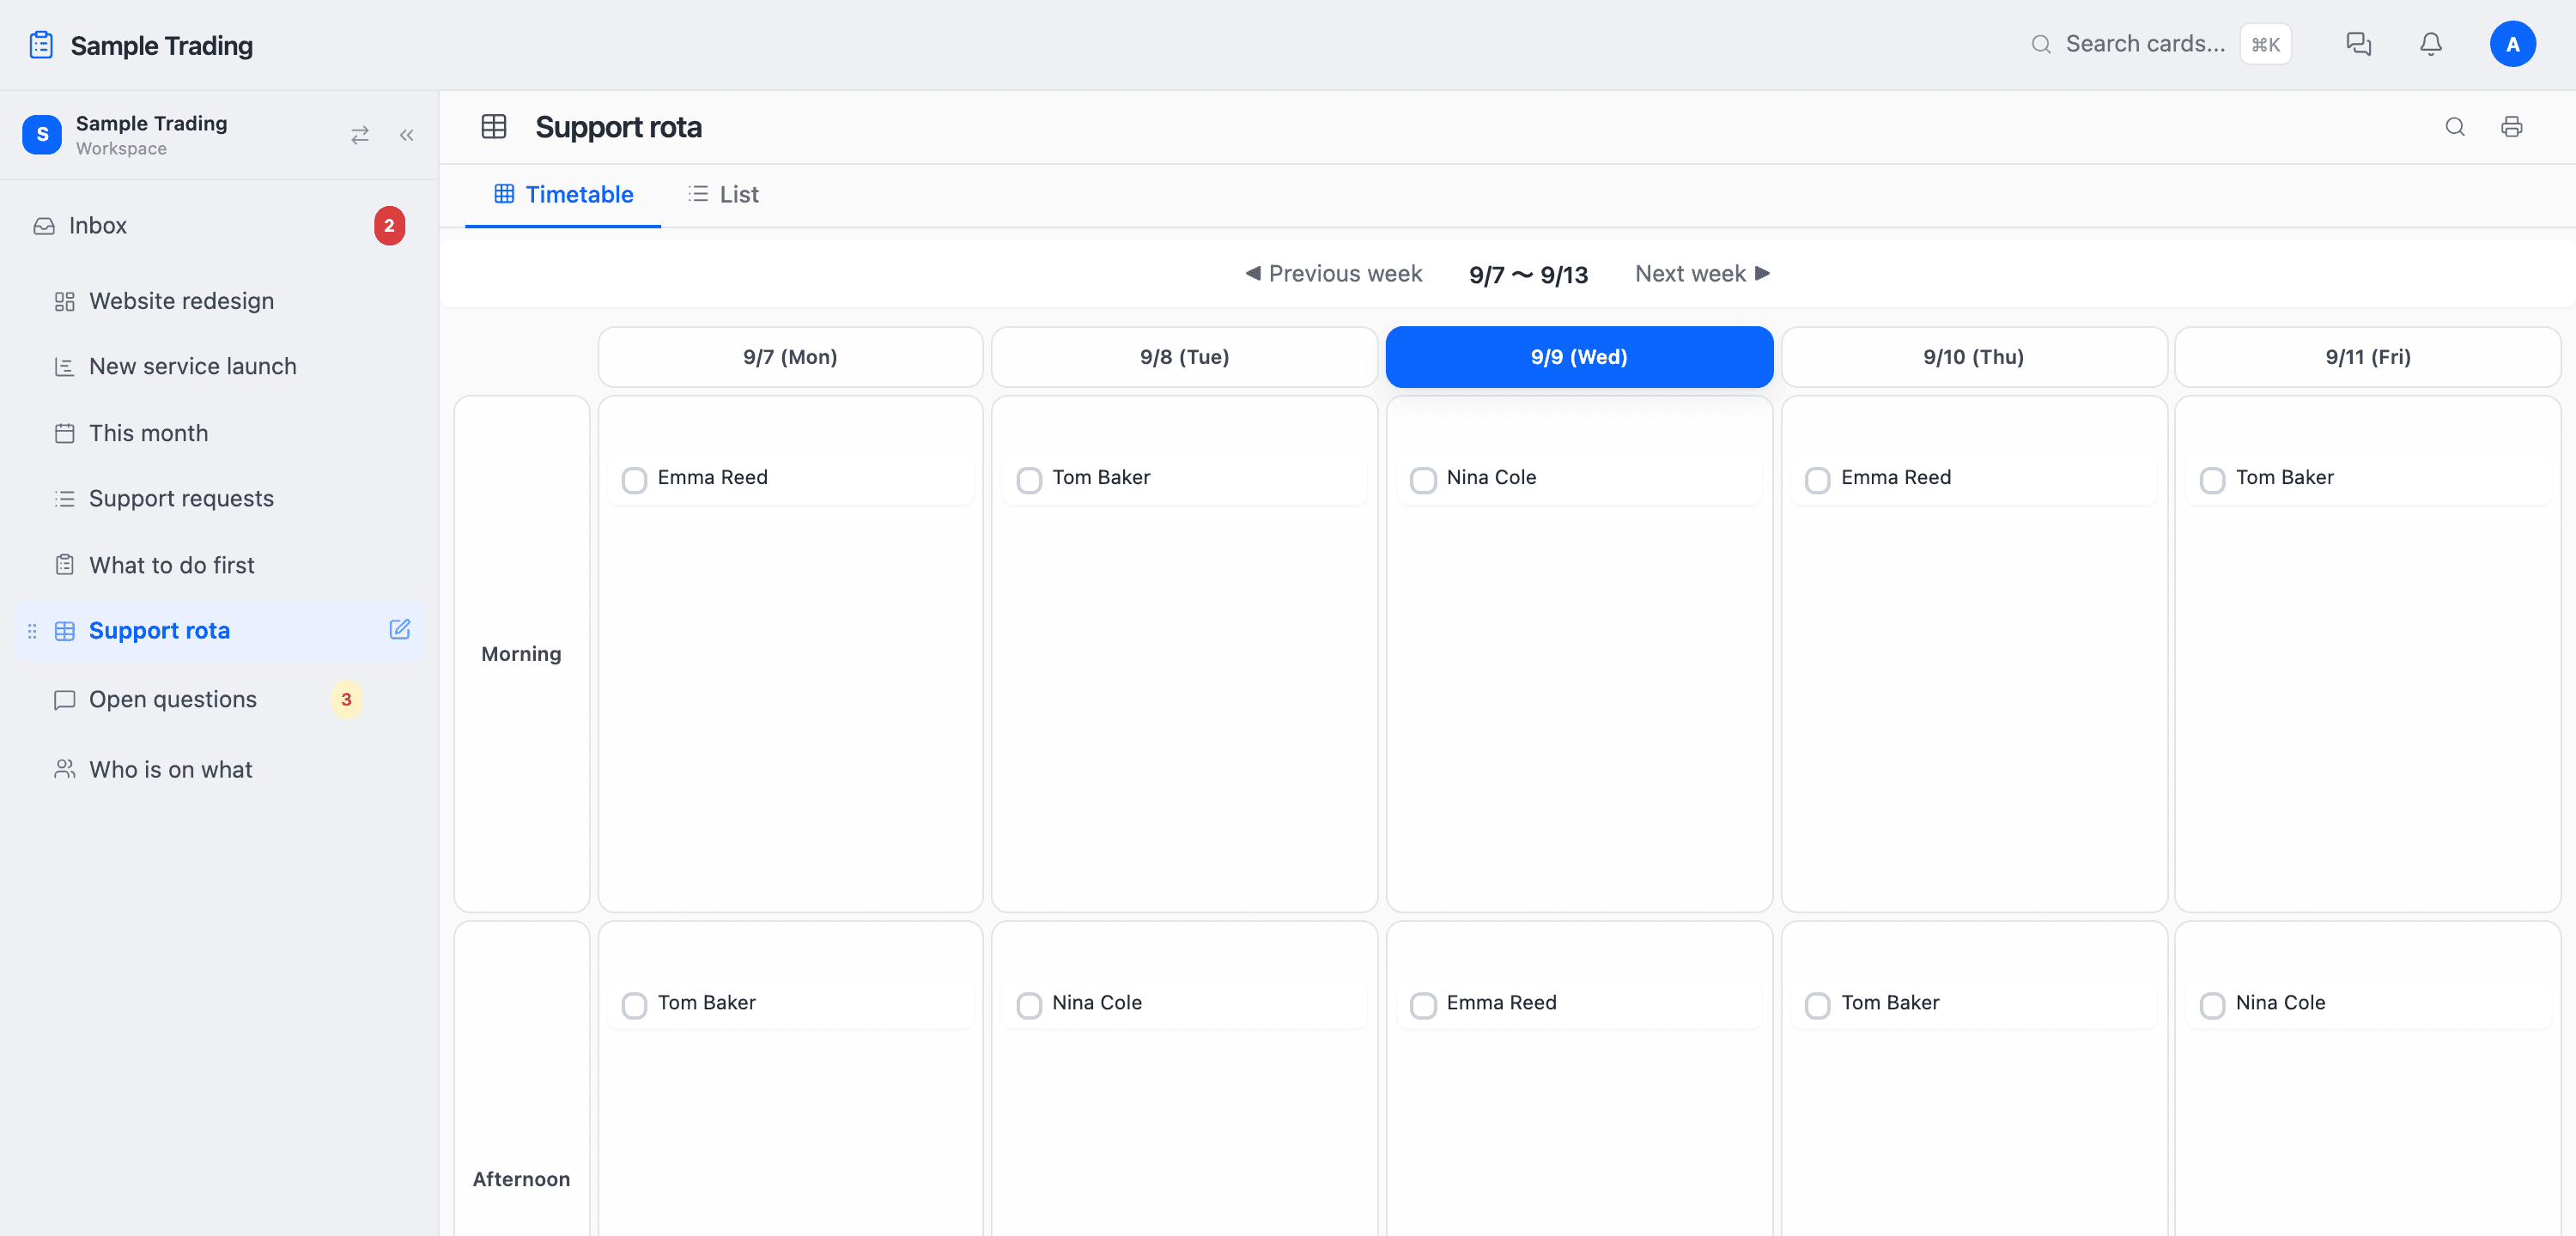
Task: Check Nina Cole on Friday afternoon
Action: coord(2213,1005)
